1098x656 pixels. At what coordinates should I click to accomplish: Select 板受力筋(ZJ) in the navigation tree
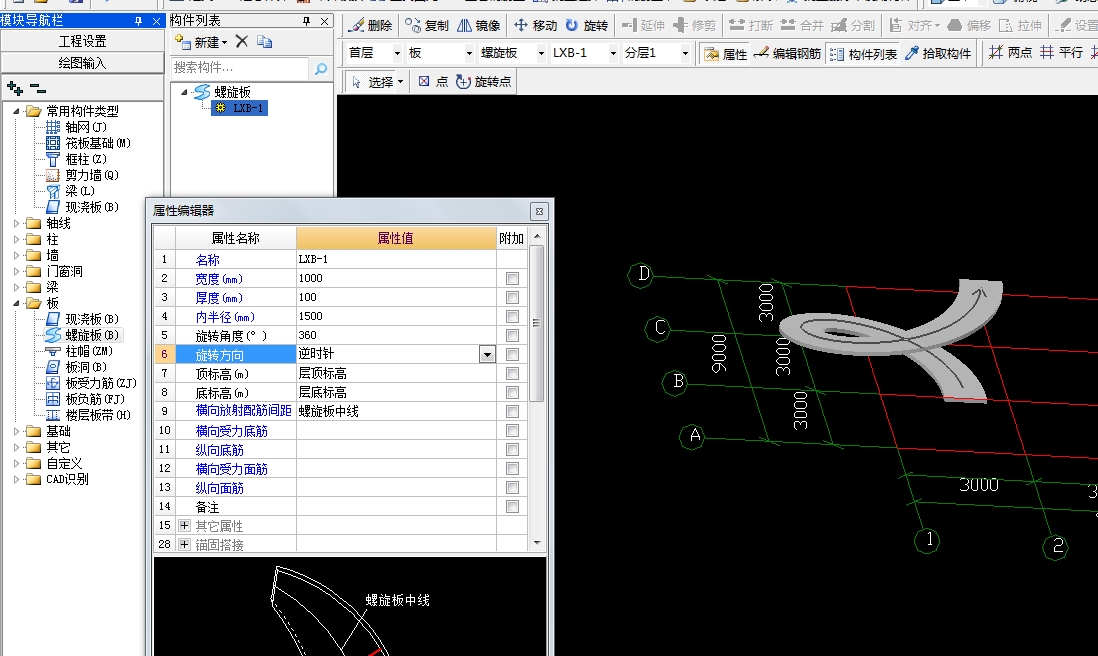pyautogui.click(x=91, y=383)
